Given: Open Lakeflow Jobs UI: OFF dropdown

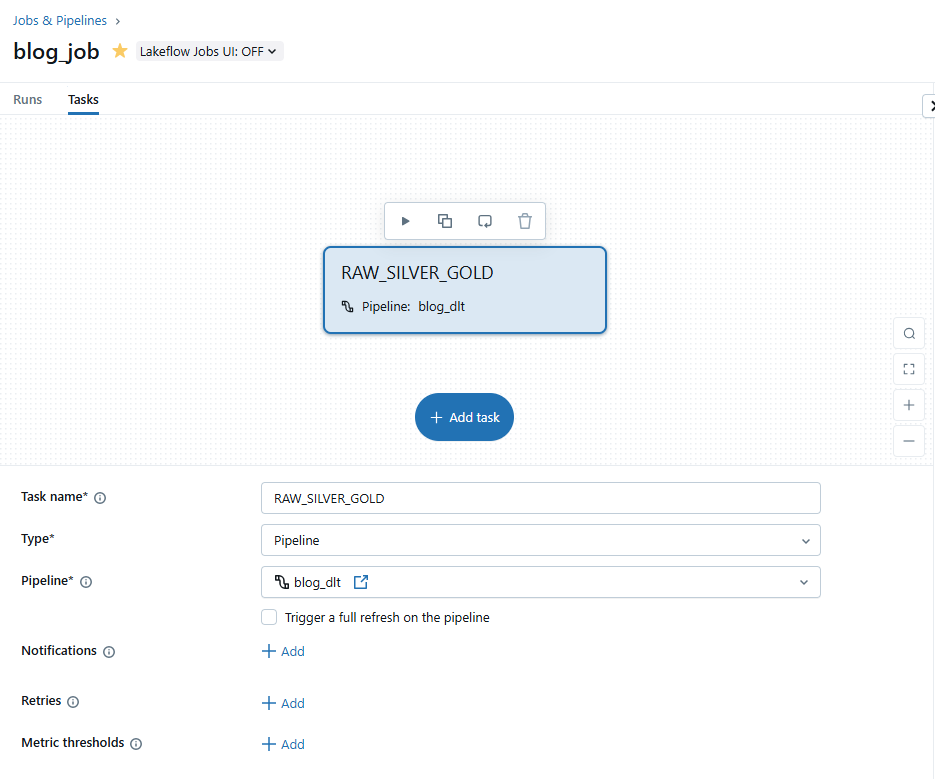Looking at the screenshot, I should click(x=210, y=51).
